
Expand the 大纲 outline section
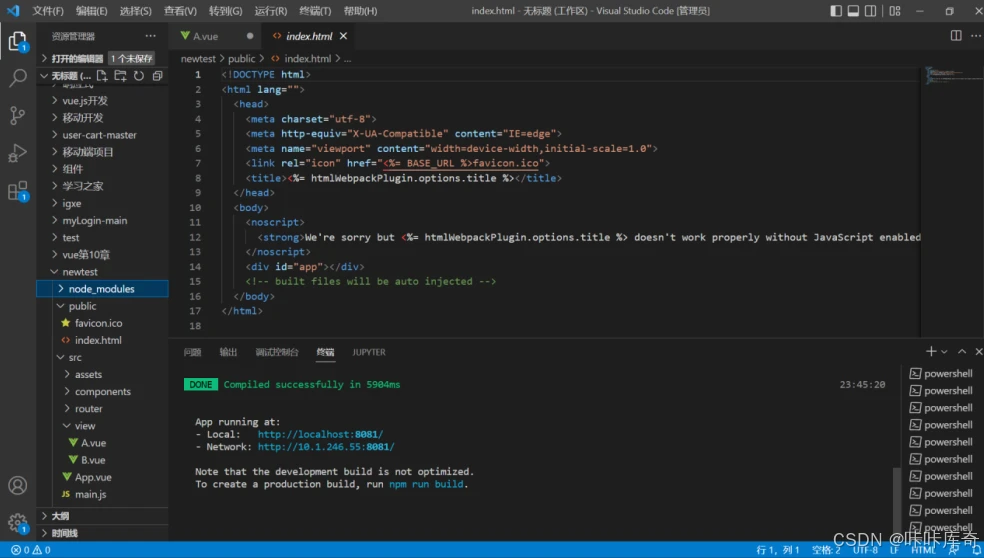tap(102, 516)
